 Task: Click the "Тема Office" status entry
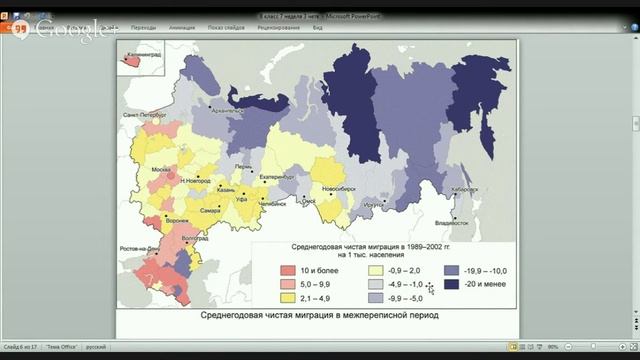(x=61, y=347)
